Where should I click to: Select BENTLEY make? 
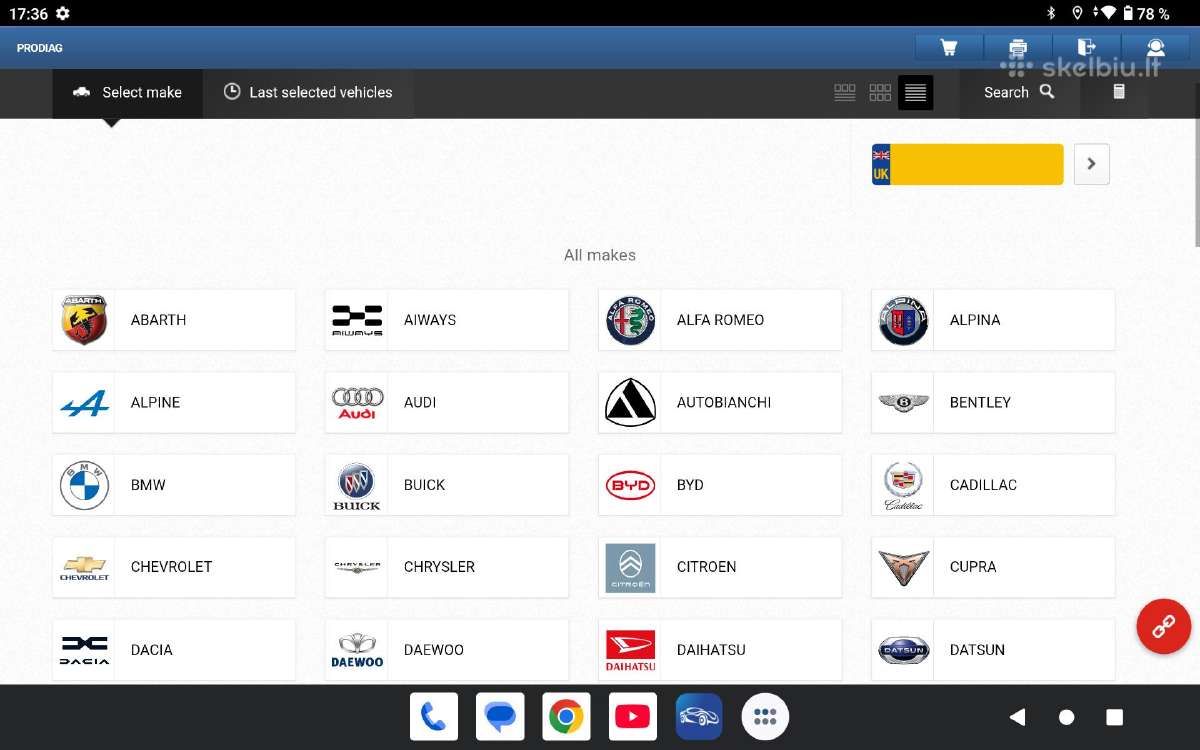(x=993, y=402)
